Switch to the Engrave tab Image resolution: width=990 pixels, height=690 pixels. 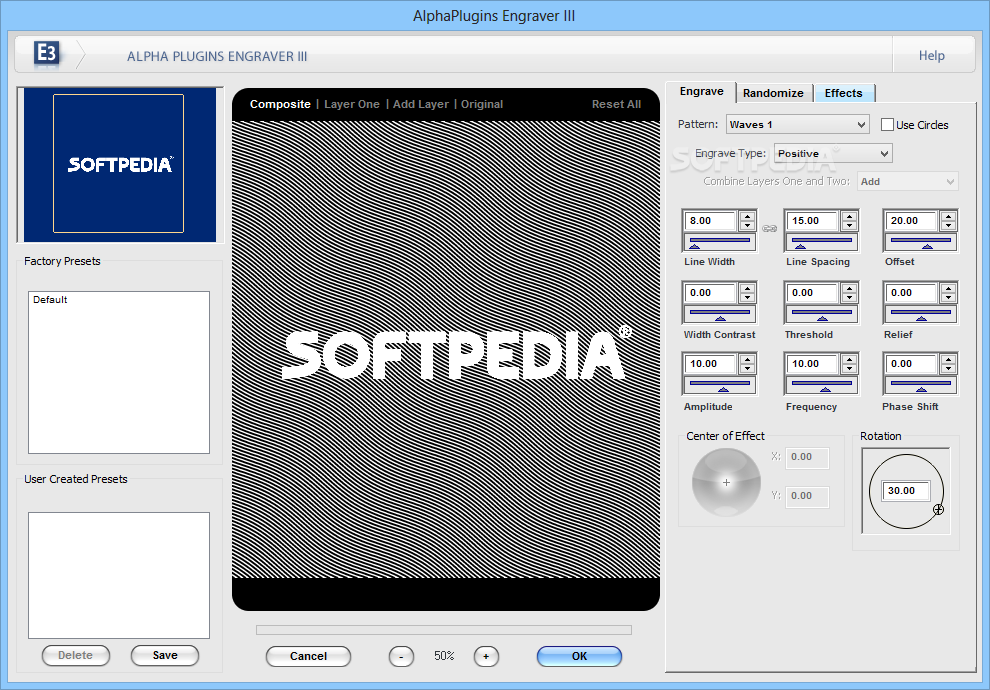point(701,92)
